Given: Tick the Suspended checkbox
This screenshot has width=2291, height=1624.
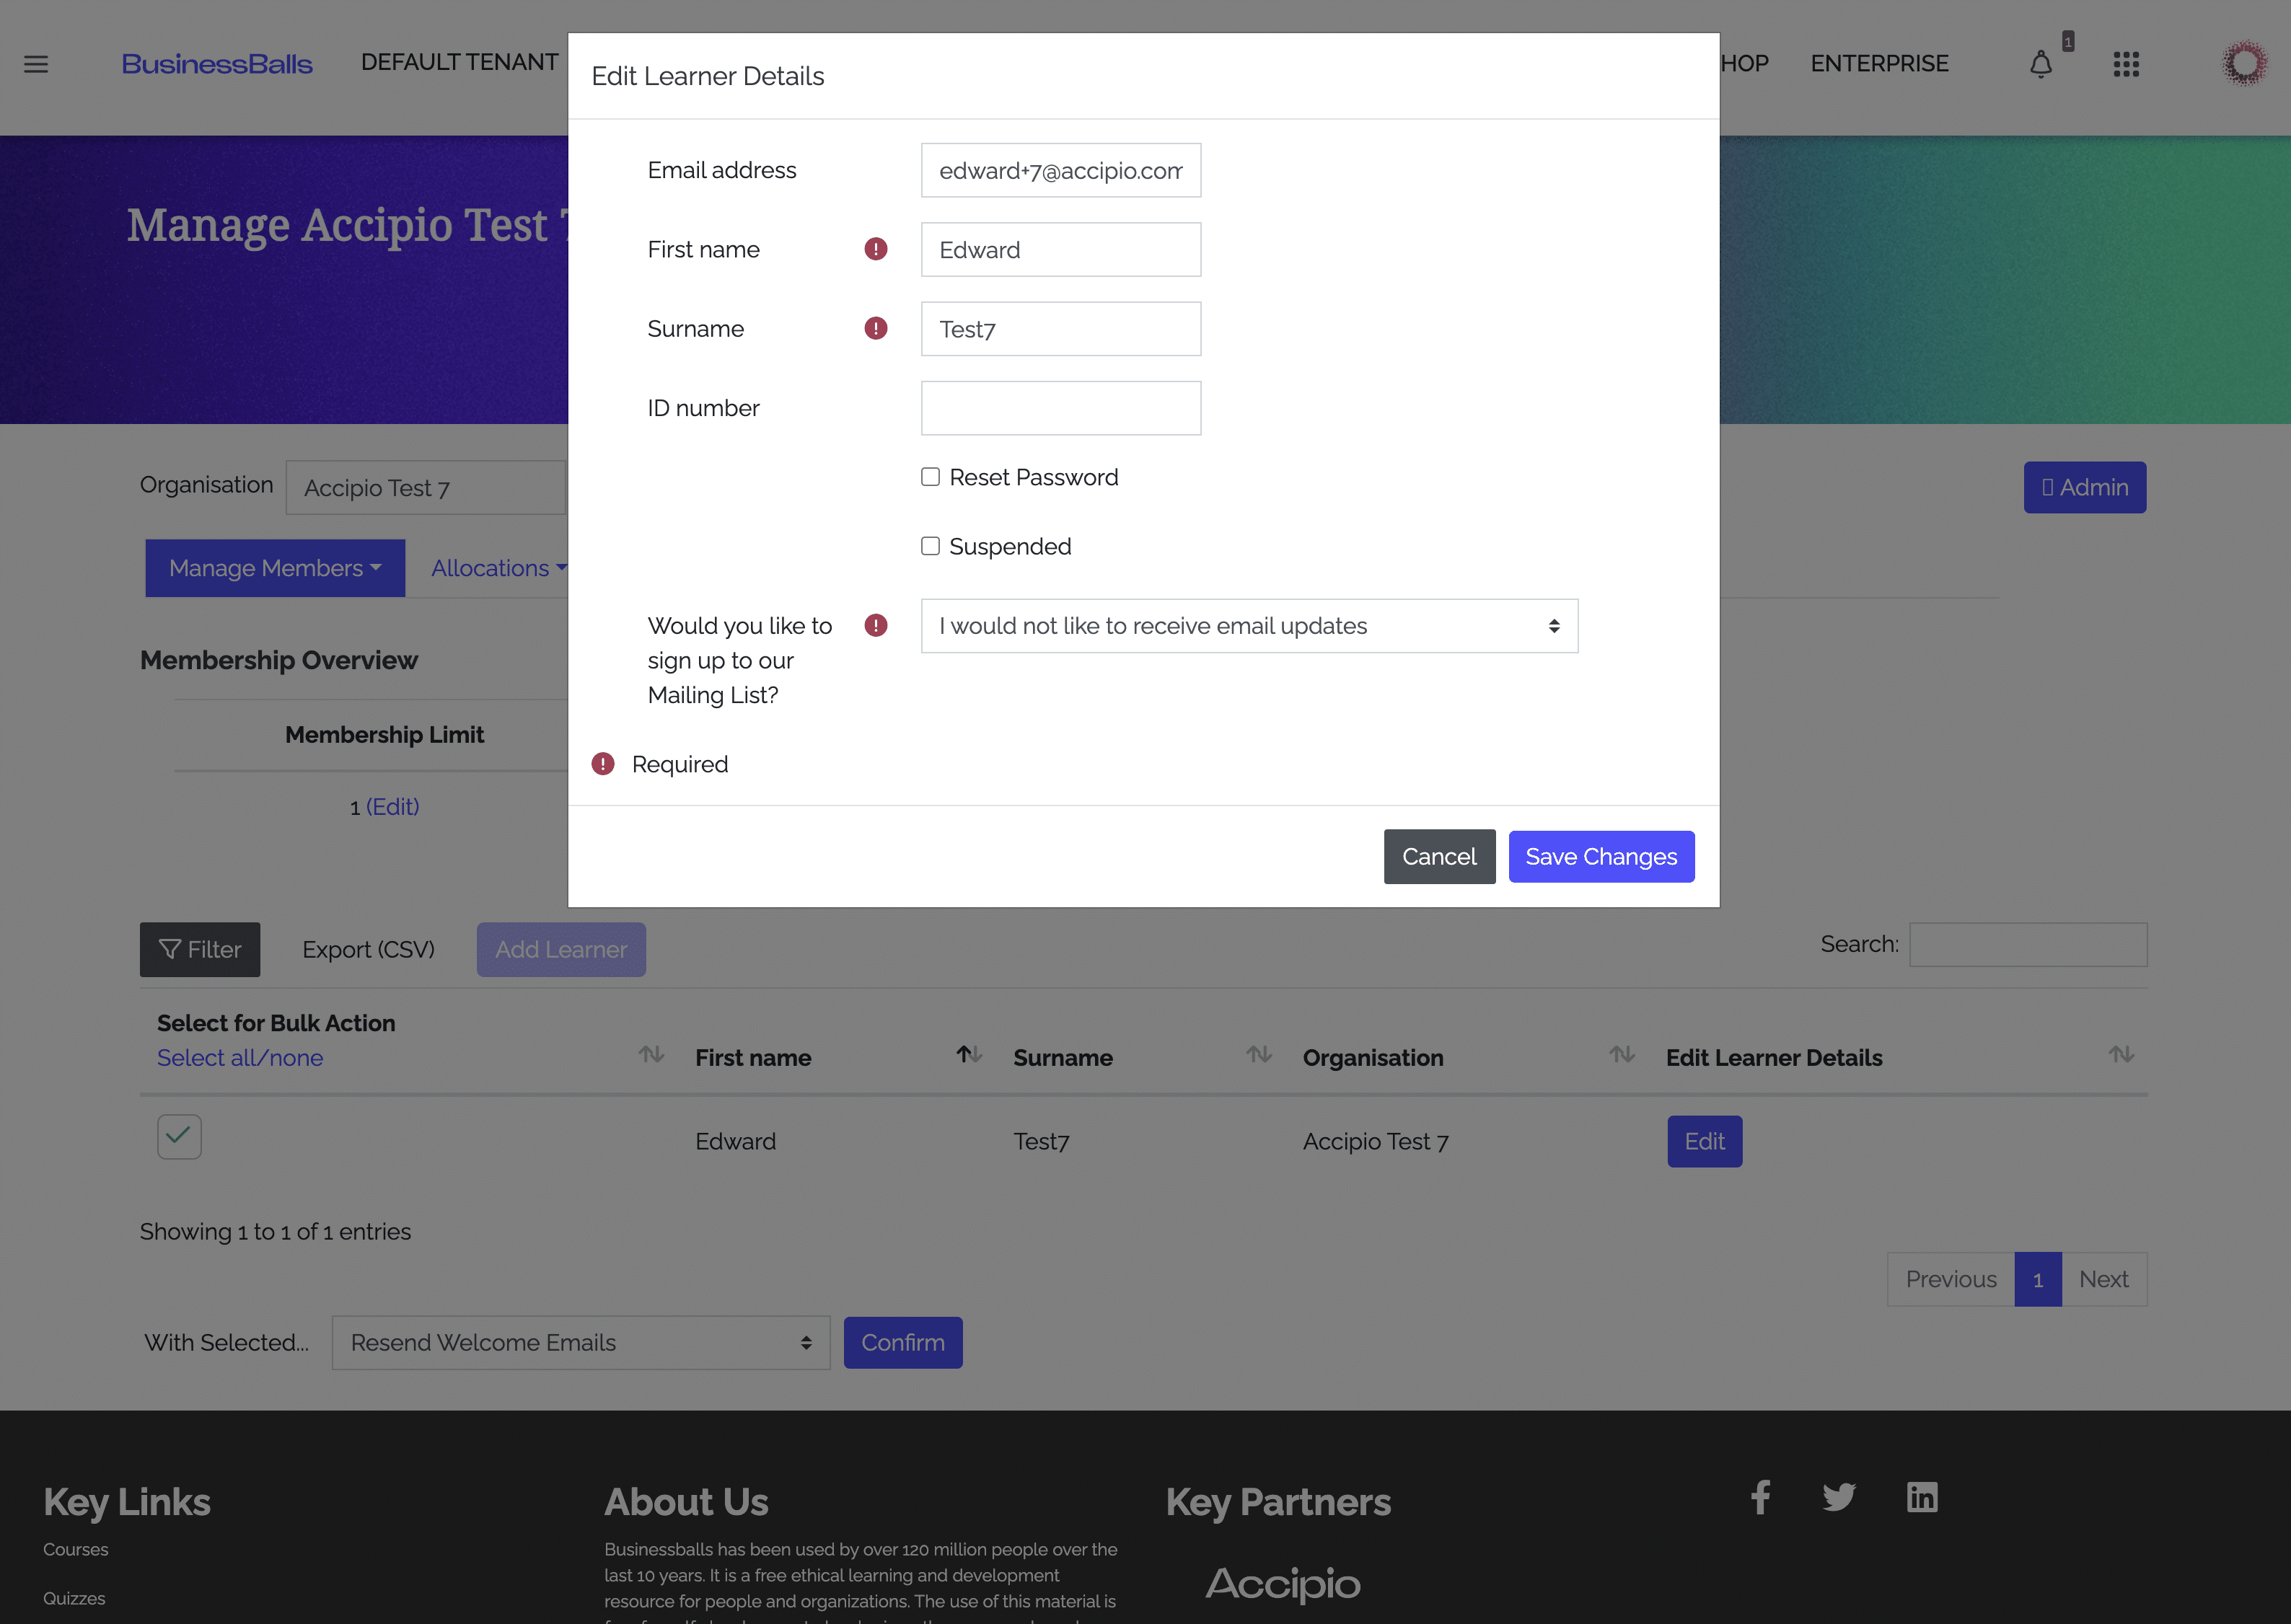Looking at the screenshot, I should click(x=931, y=546).
